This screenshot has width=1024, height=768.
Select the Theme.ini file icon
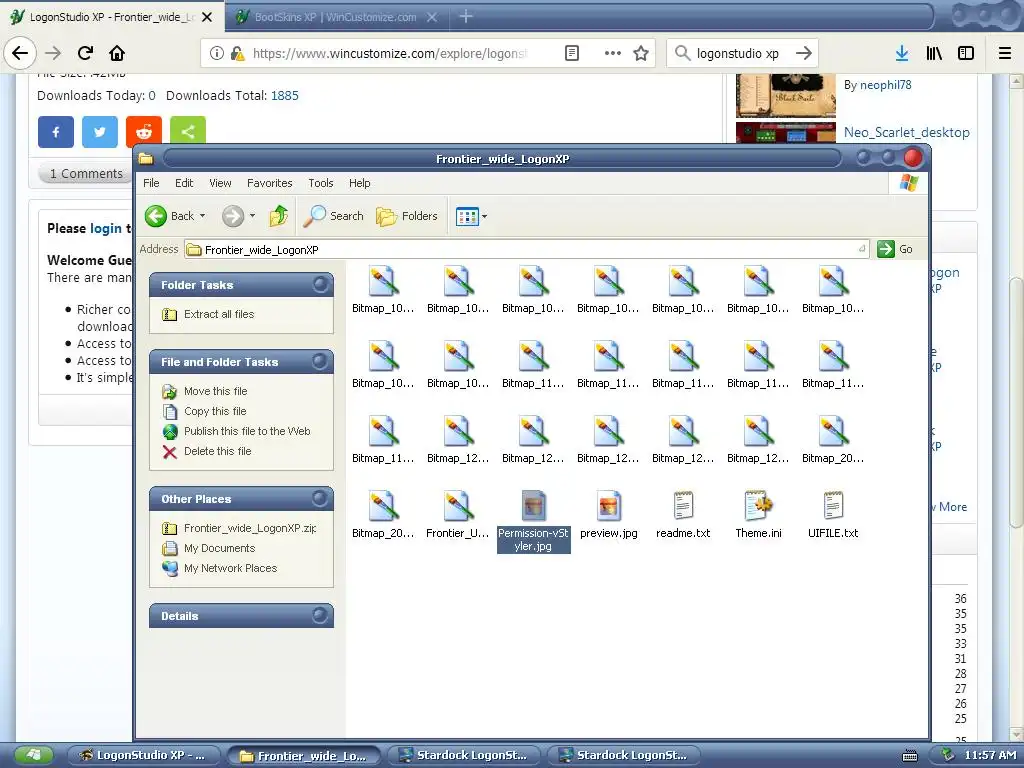[x=758, y=506]
